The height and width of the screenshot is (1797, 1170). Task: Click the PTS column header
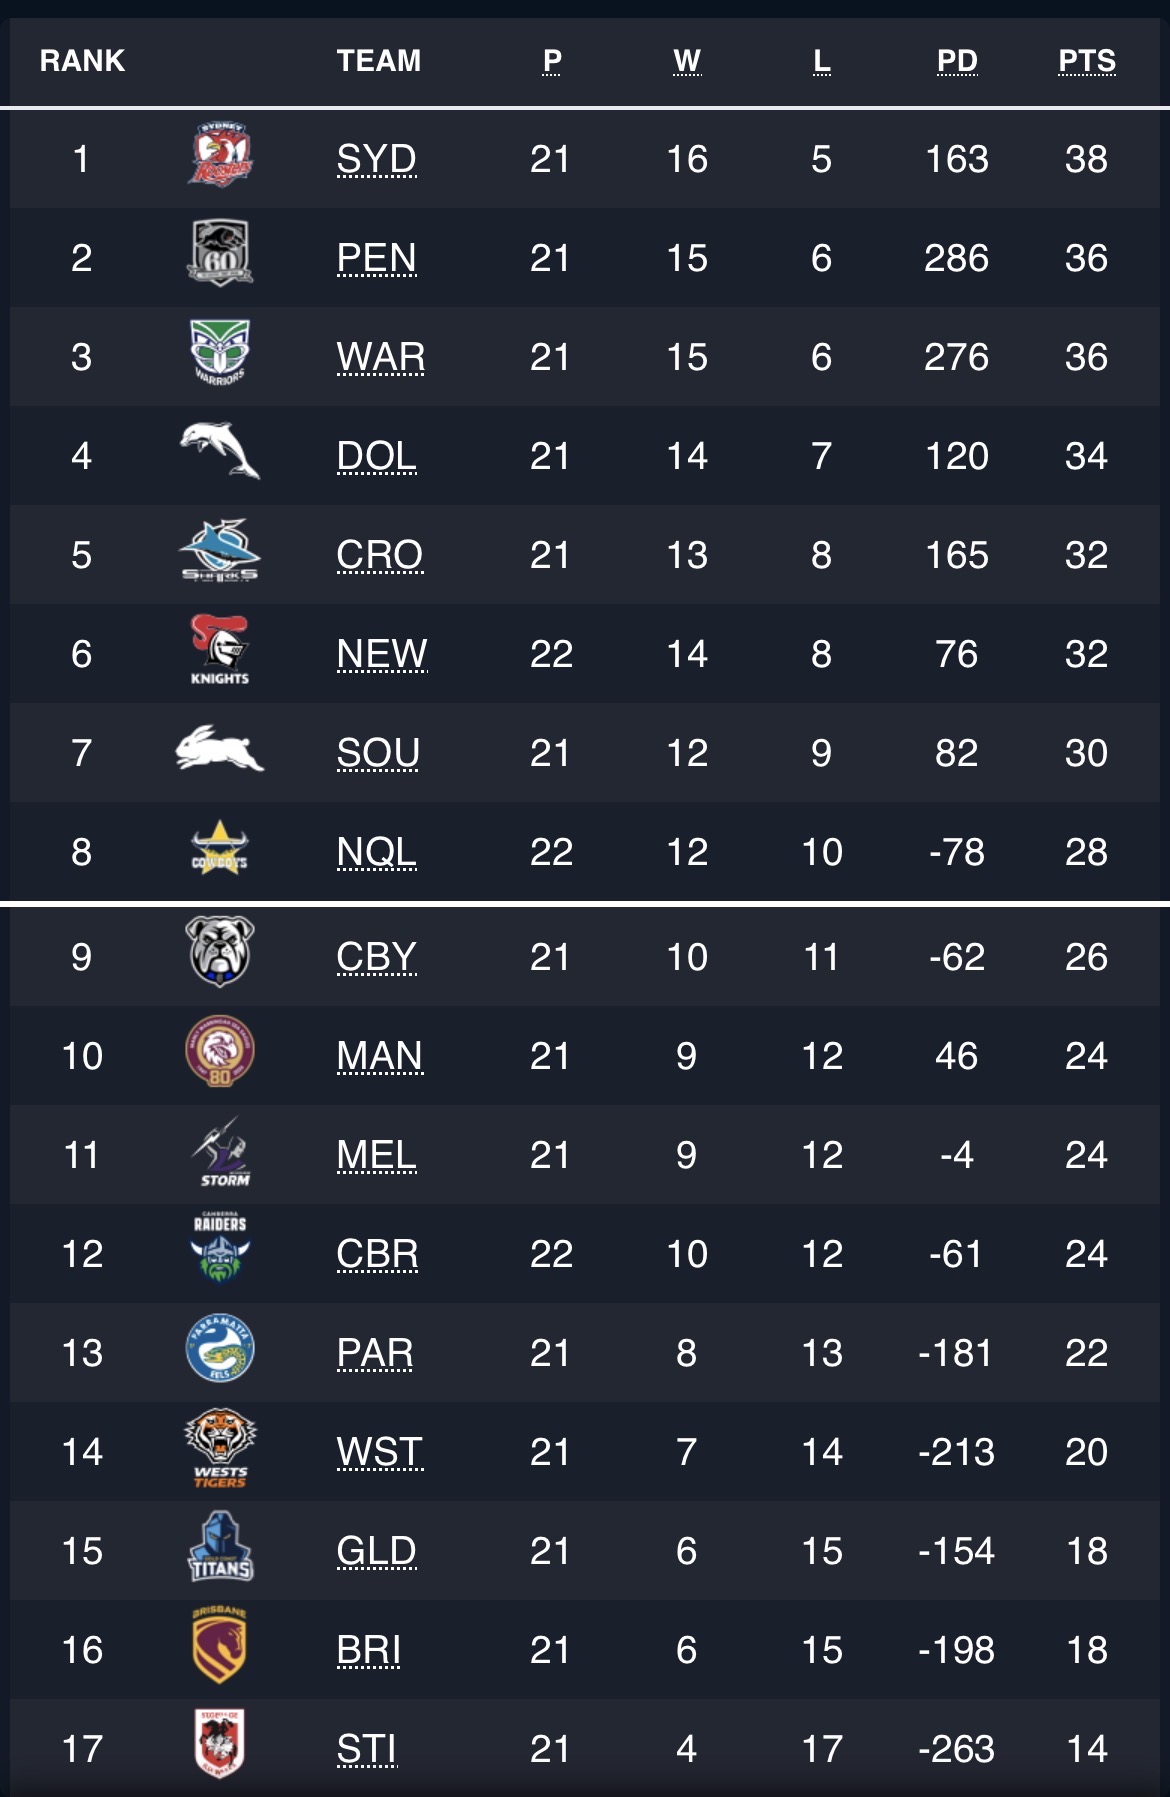coord(1087,61)
